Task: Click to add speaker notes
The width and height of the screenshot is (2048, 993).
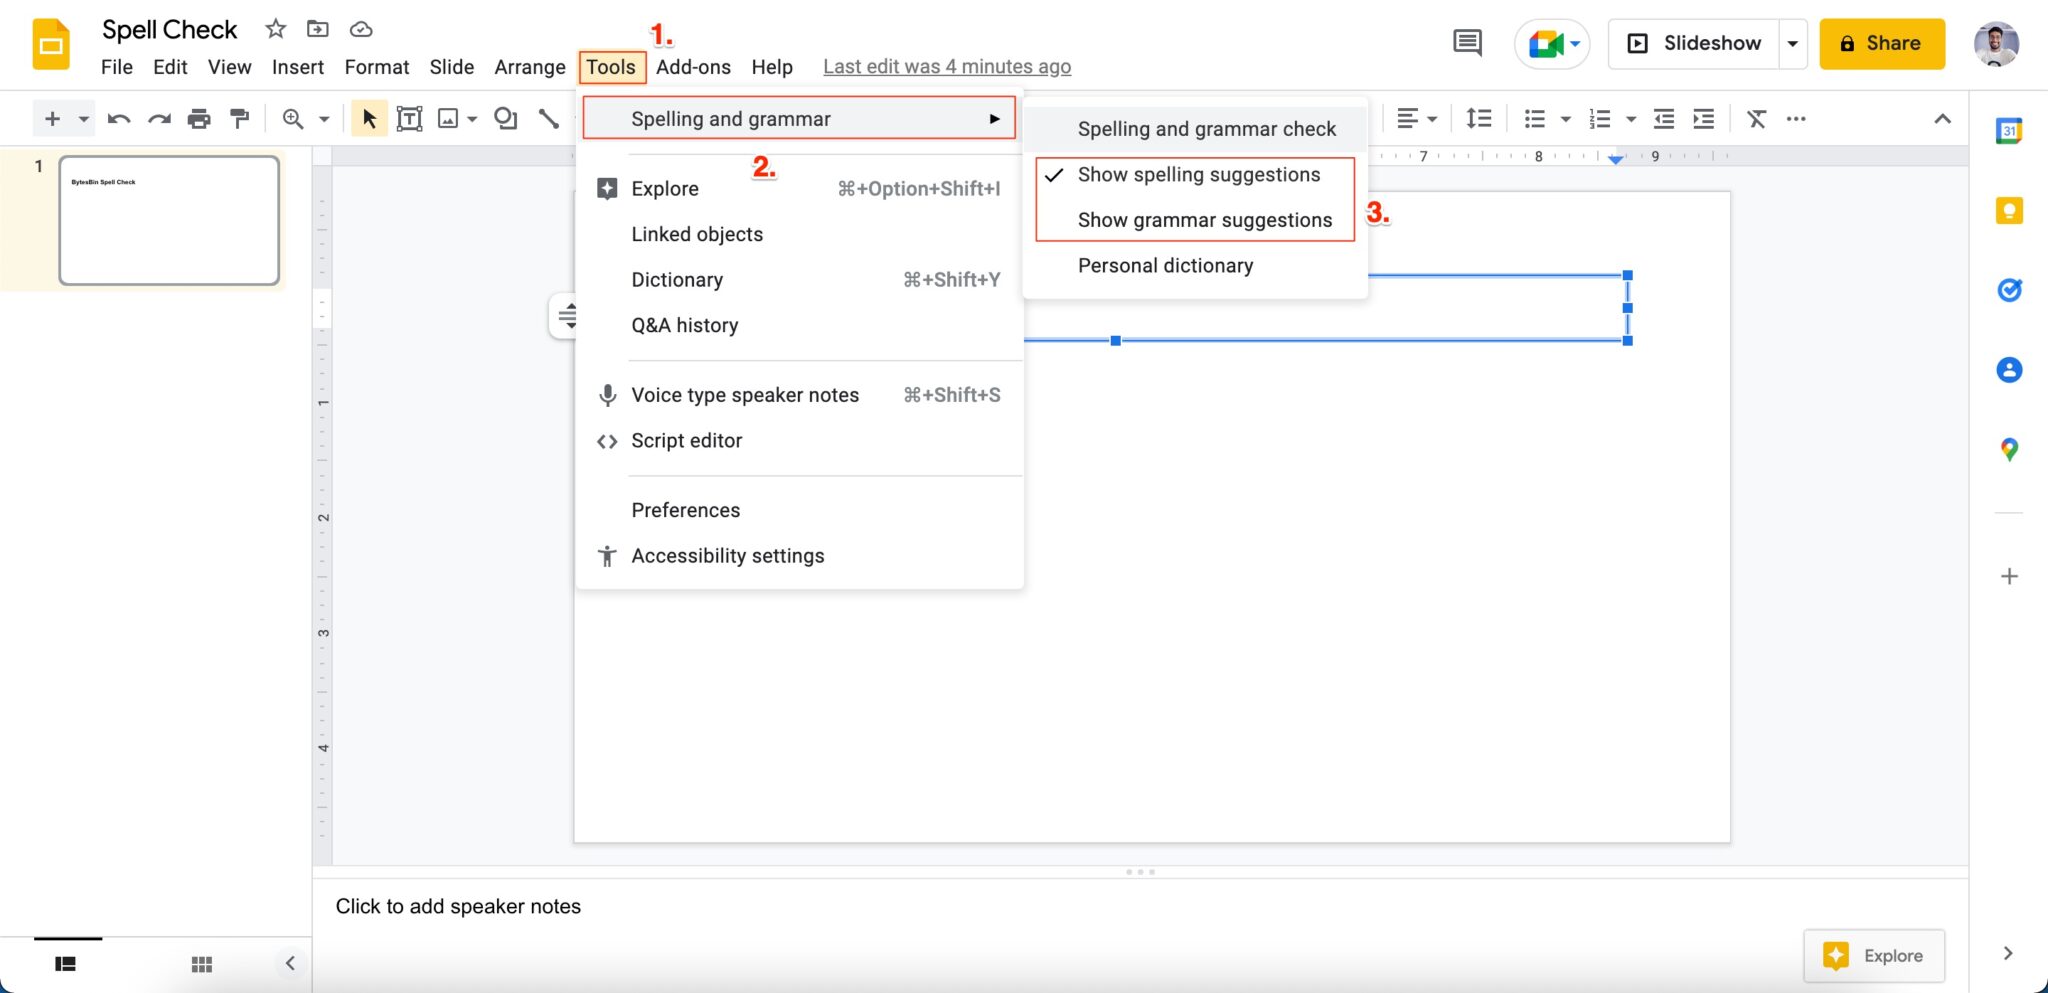Action: (458, 906)
